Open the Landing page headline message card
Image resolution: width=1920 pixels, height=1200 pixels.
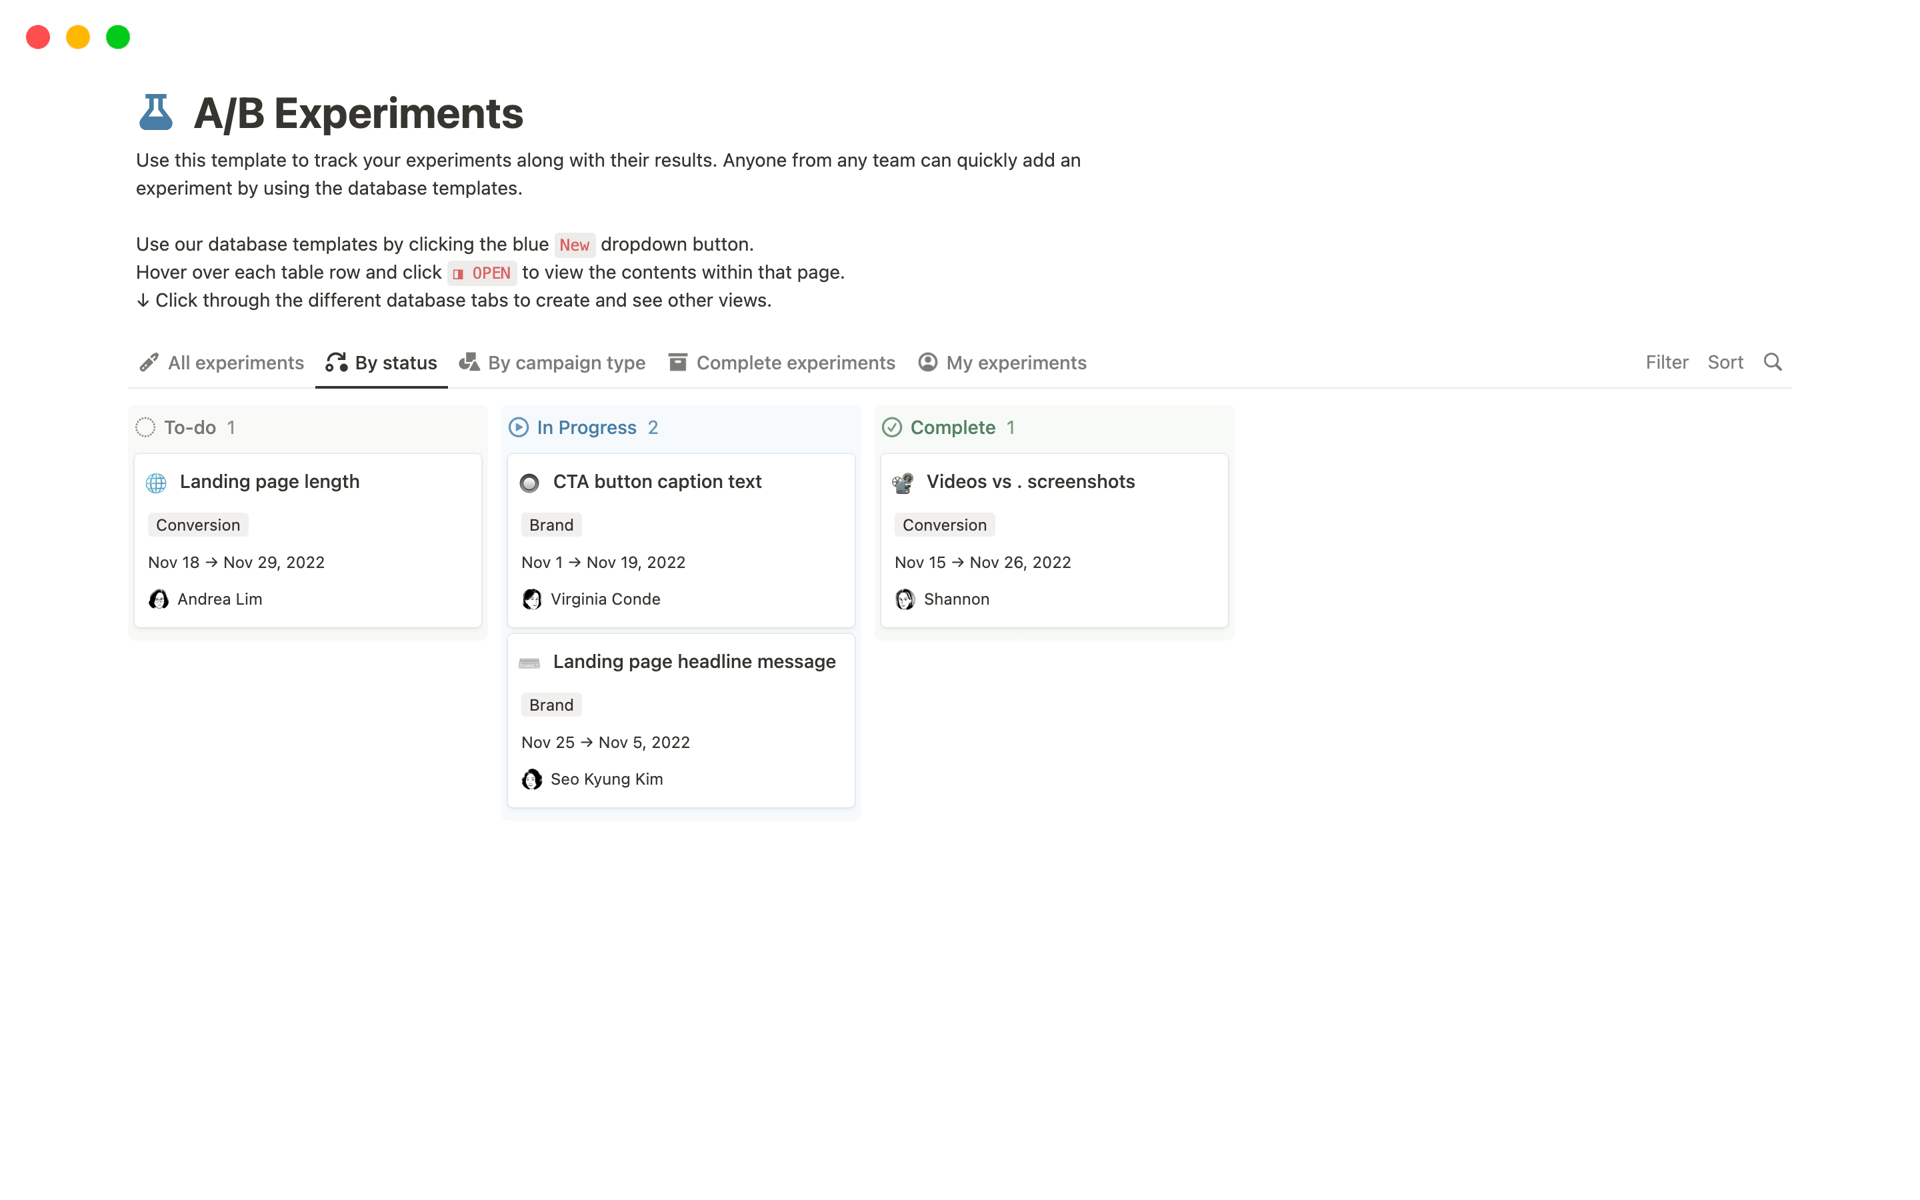point(694,662)
